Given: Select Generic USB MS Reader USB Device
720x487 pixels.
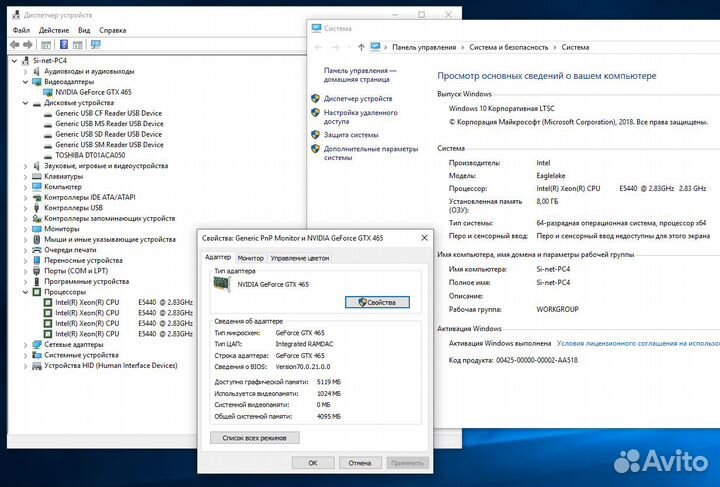Looking at the screenshot, I should 109,124.
